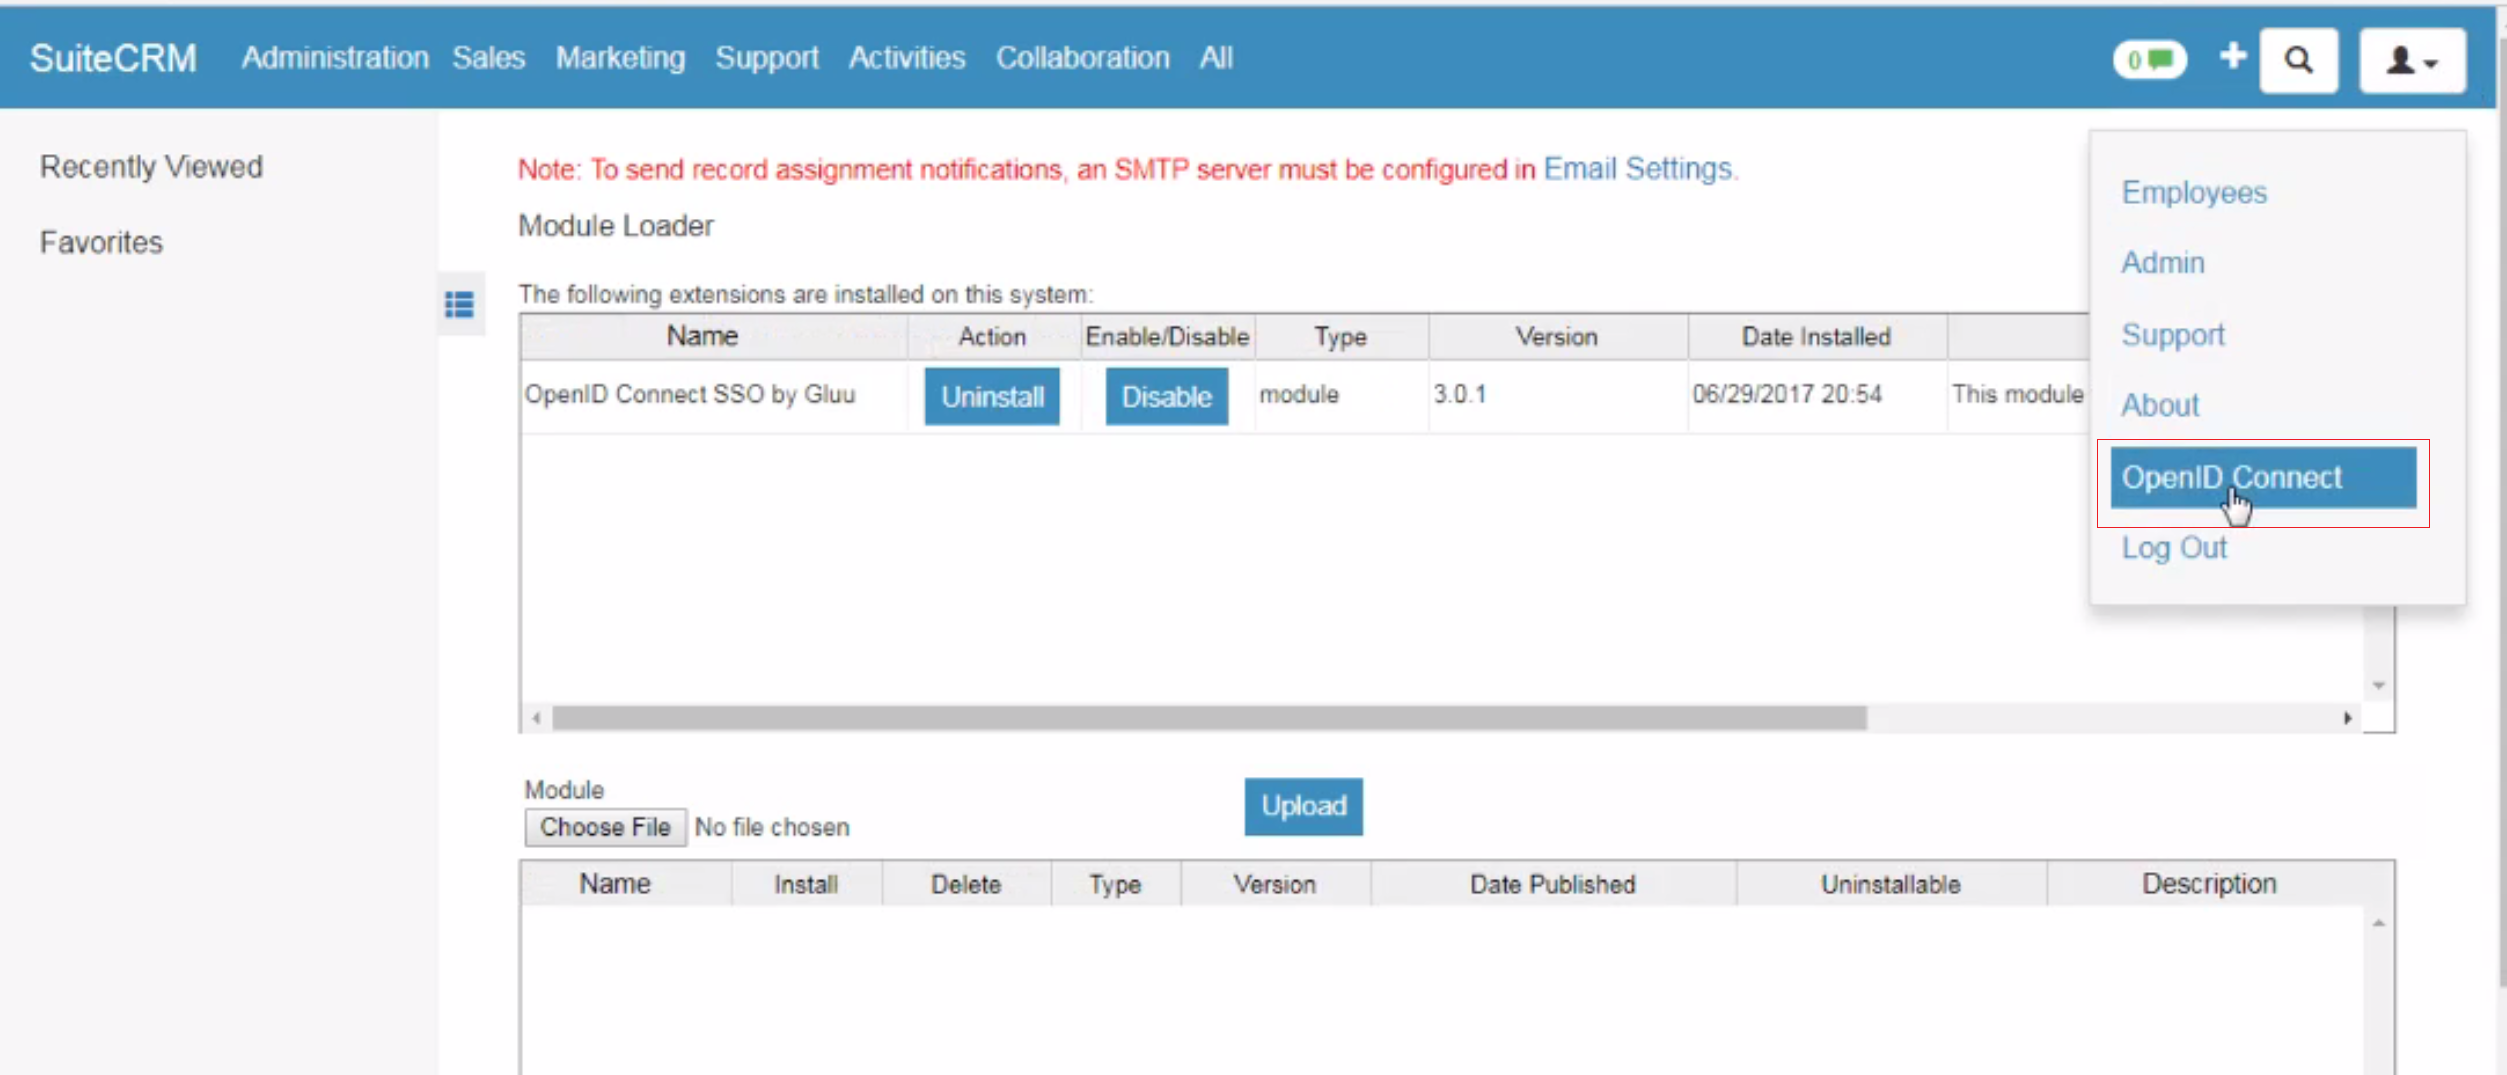Viewport: 2507px width, 1075px height.
Task: Click the Action column header
Action: click(x=992, y=337)
